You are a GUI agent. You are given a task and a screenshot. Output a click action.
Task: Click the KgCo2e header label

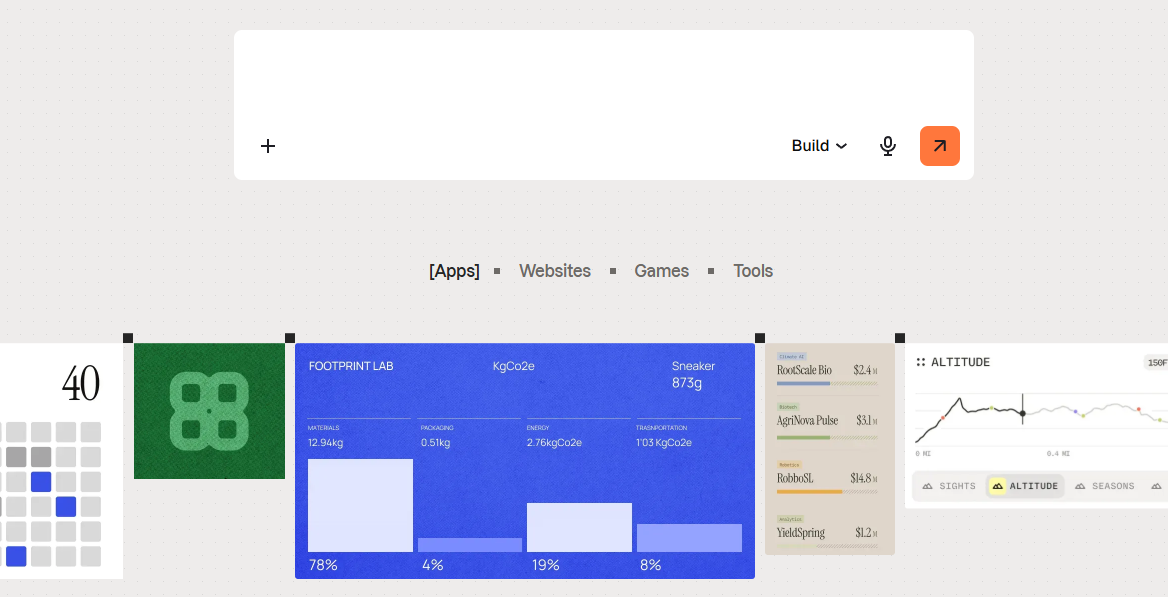click(513, 366)
